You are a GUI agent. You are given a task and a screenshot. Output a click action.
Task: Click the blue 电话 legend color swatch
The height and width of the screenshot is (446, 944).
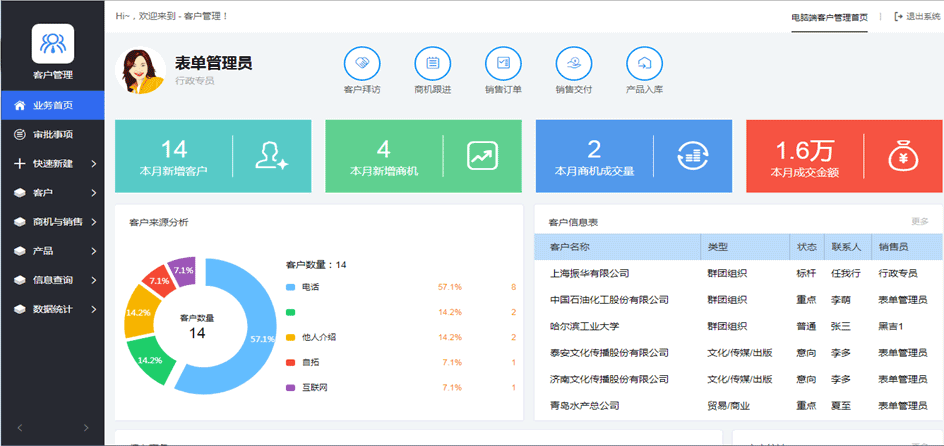click(290, 288)
